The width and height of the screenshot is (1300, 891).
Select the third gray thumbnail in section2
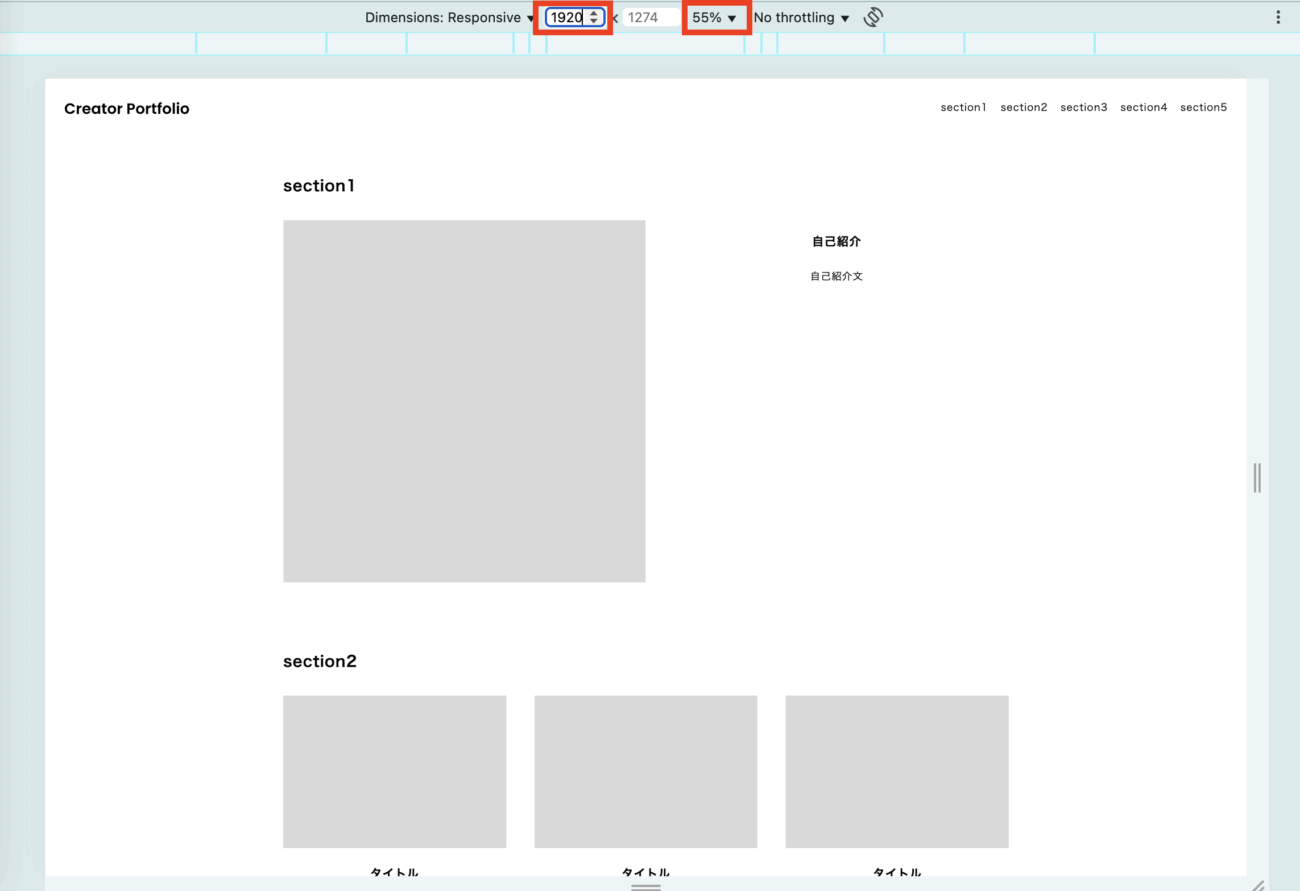(896, 771)
